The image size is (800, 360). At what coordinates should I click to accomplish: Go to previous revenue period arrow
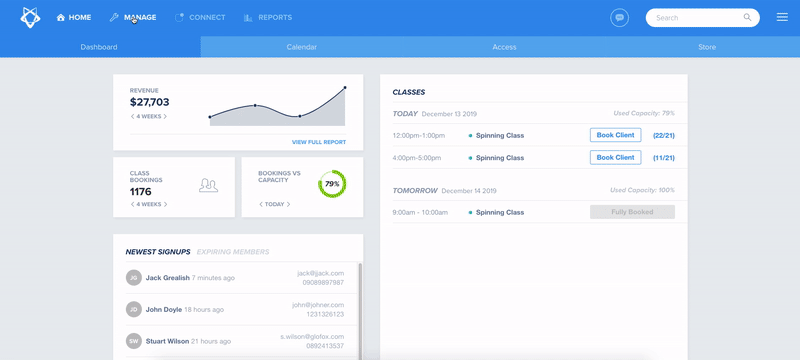pyautogui.click(x=132, y=116)
